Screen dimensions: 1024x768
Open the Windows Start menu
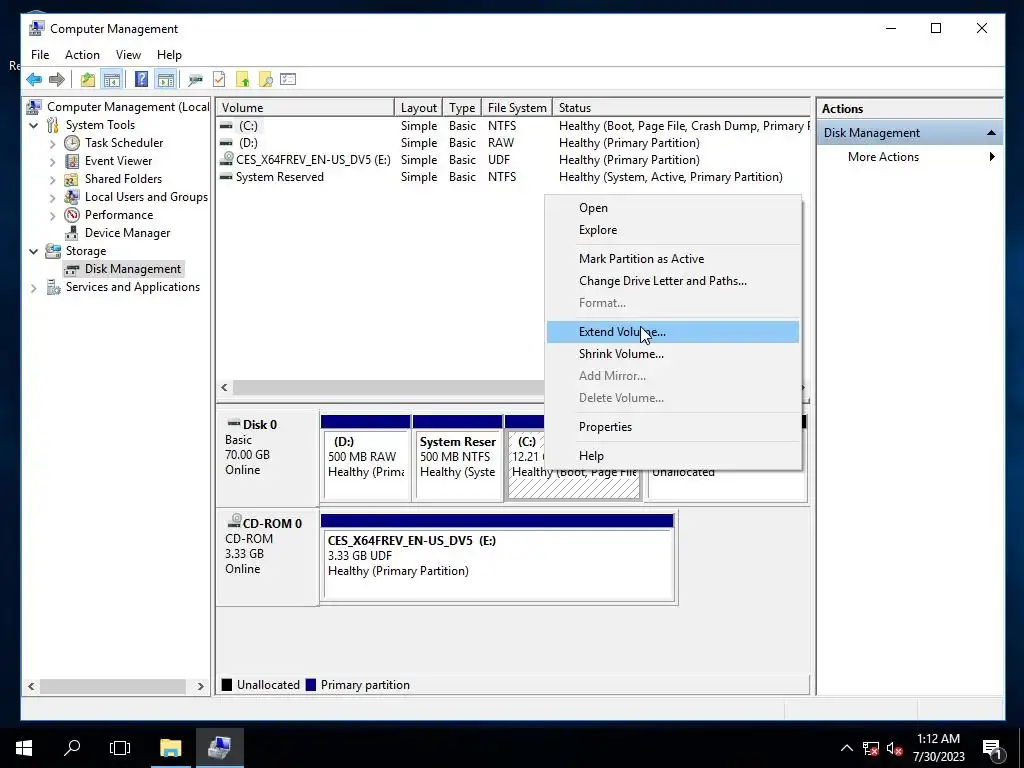point(24,748)
